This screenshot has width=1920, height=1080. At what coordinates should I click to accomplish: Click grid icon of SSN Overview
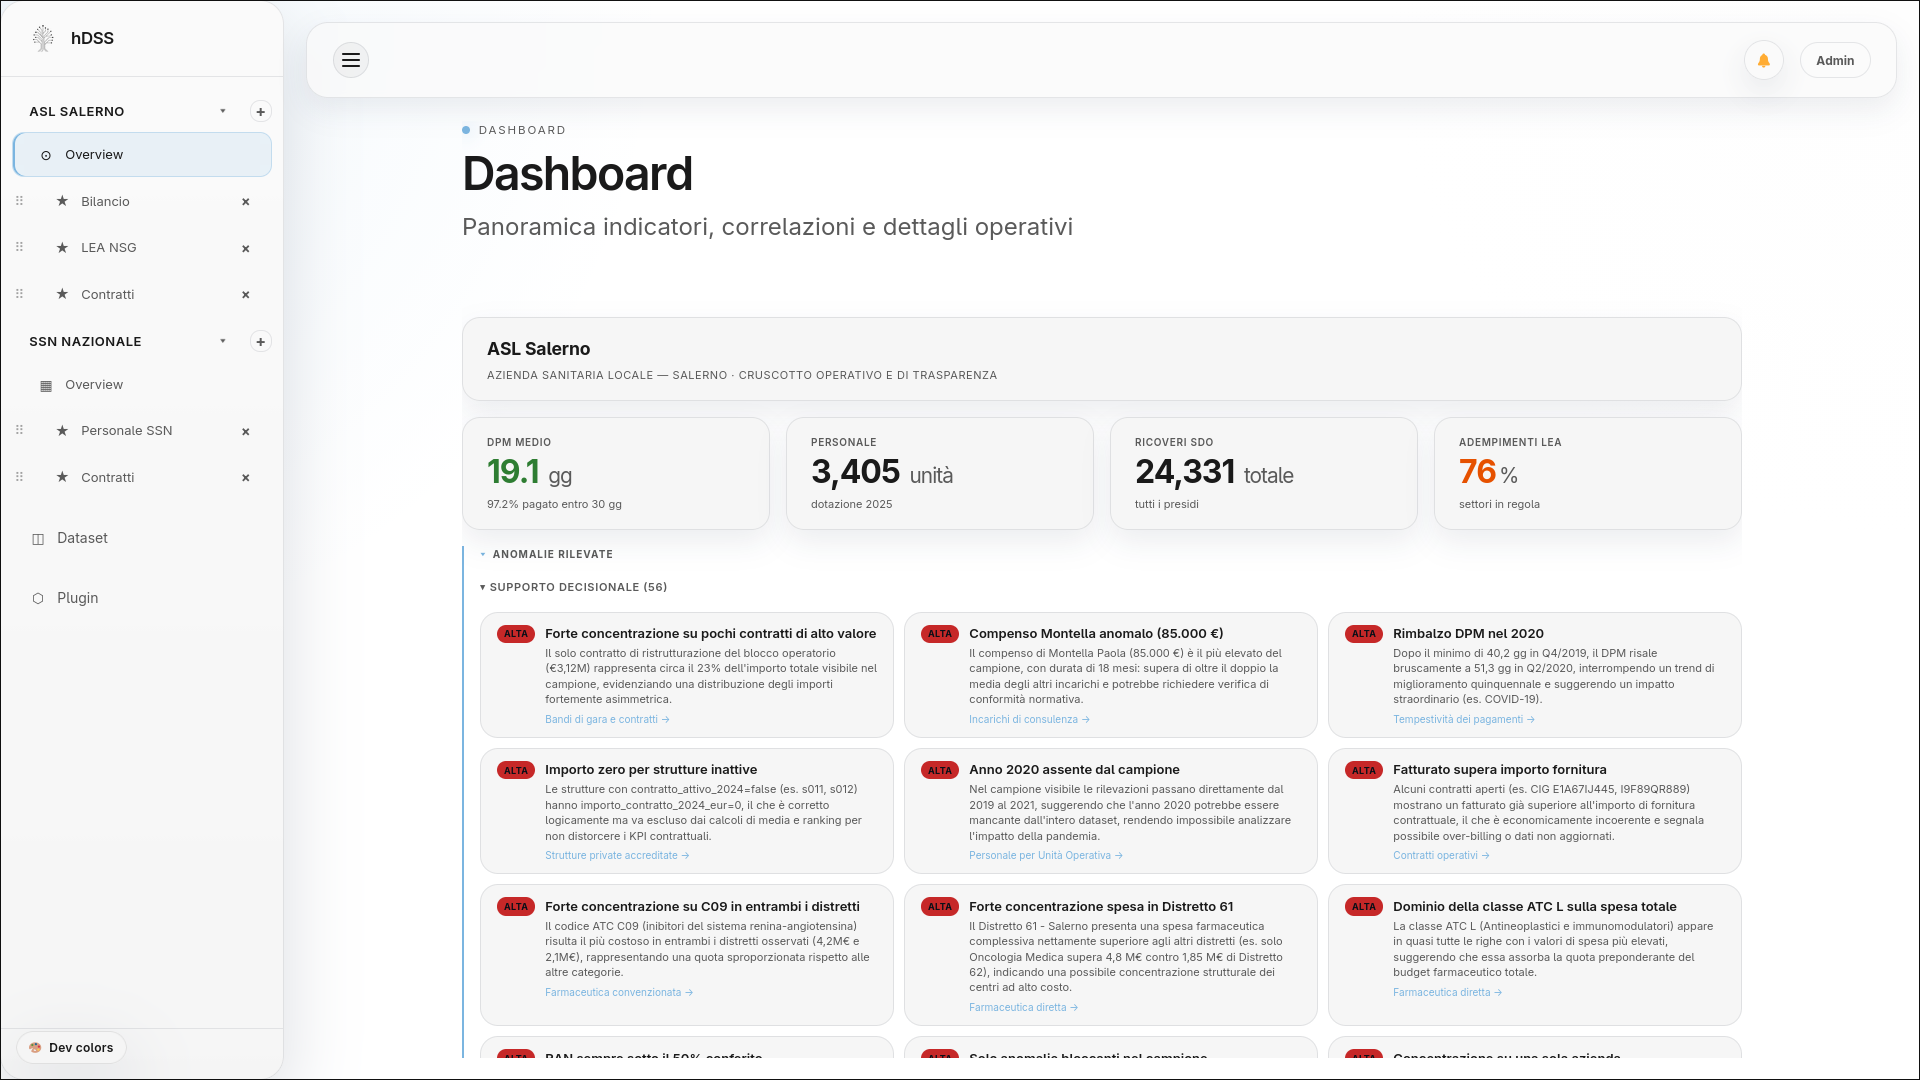click(46, 386)
